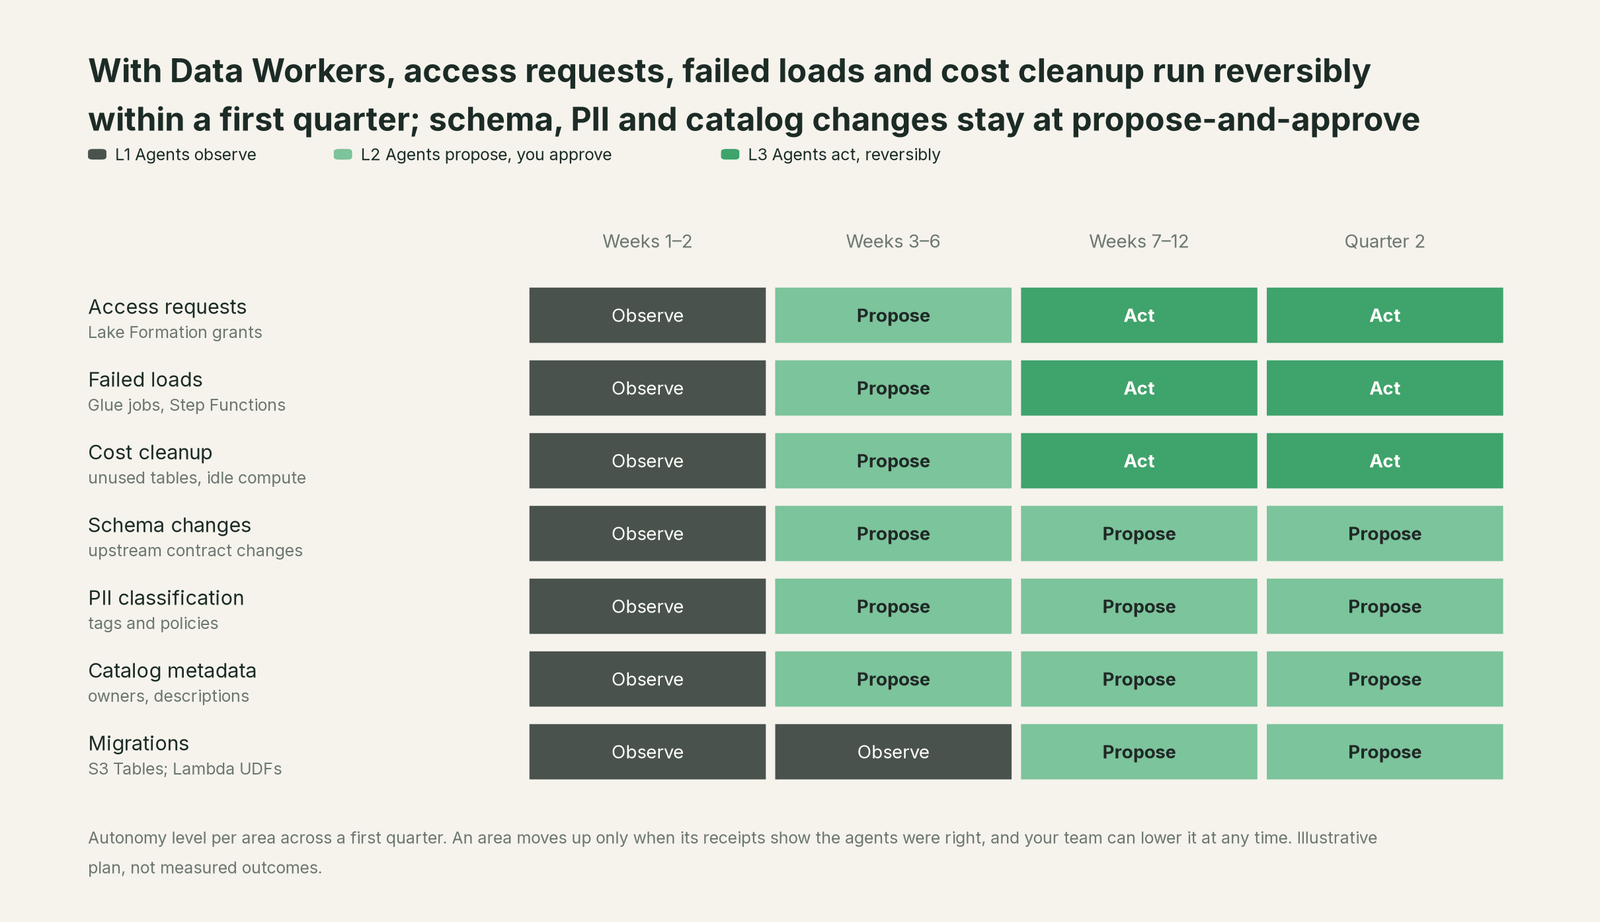This screenshot has width=1600, height=922.
Task: Click Access requests Observe cell, Weeks 1–2
Action: (x=647, y=315)
